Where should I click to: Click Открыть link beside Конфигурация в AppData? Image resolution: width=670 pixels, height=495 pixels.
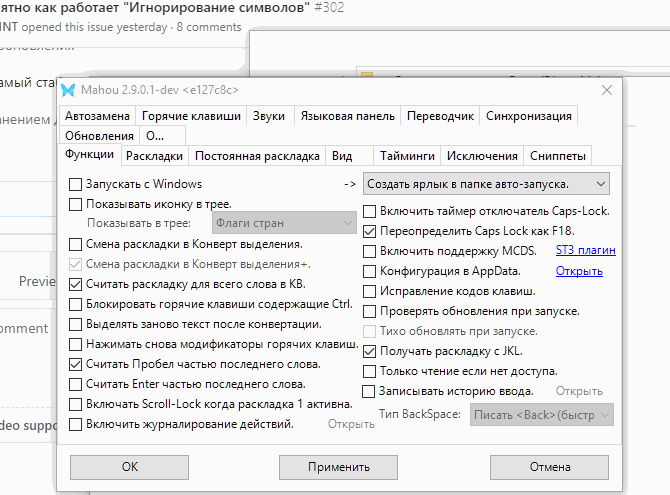tap(579, 271)
